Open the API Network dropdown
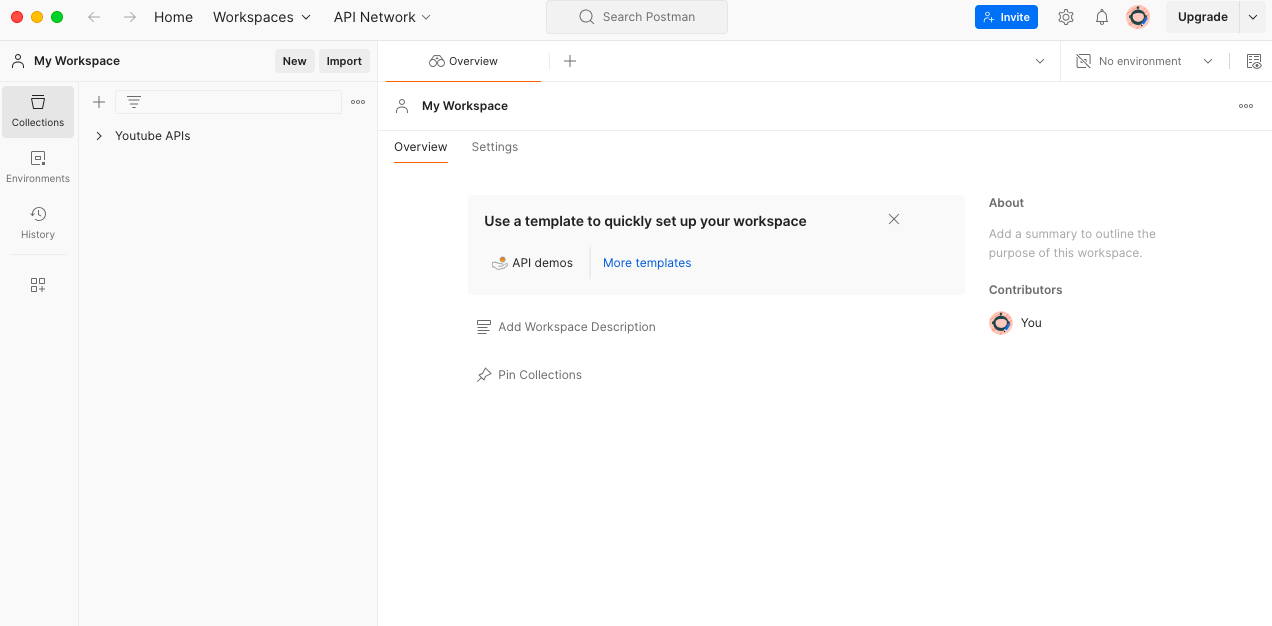The image size is (1272, 626). [x=383, y=17]
